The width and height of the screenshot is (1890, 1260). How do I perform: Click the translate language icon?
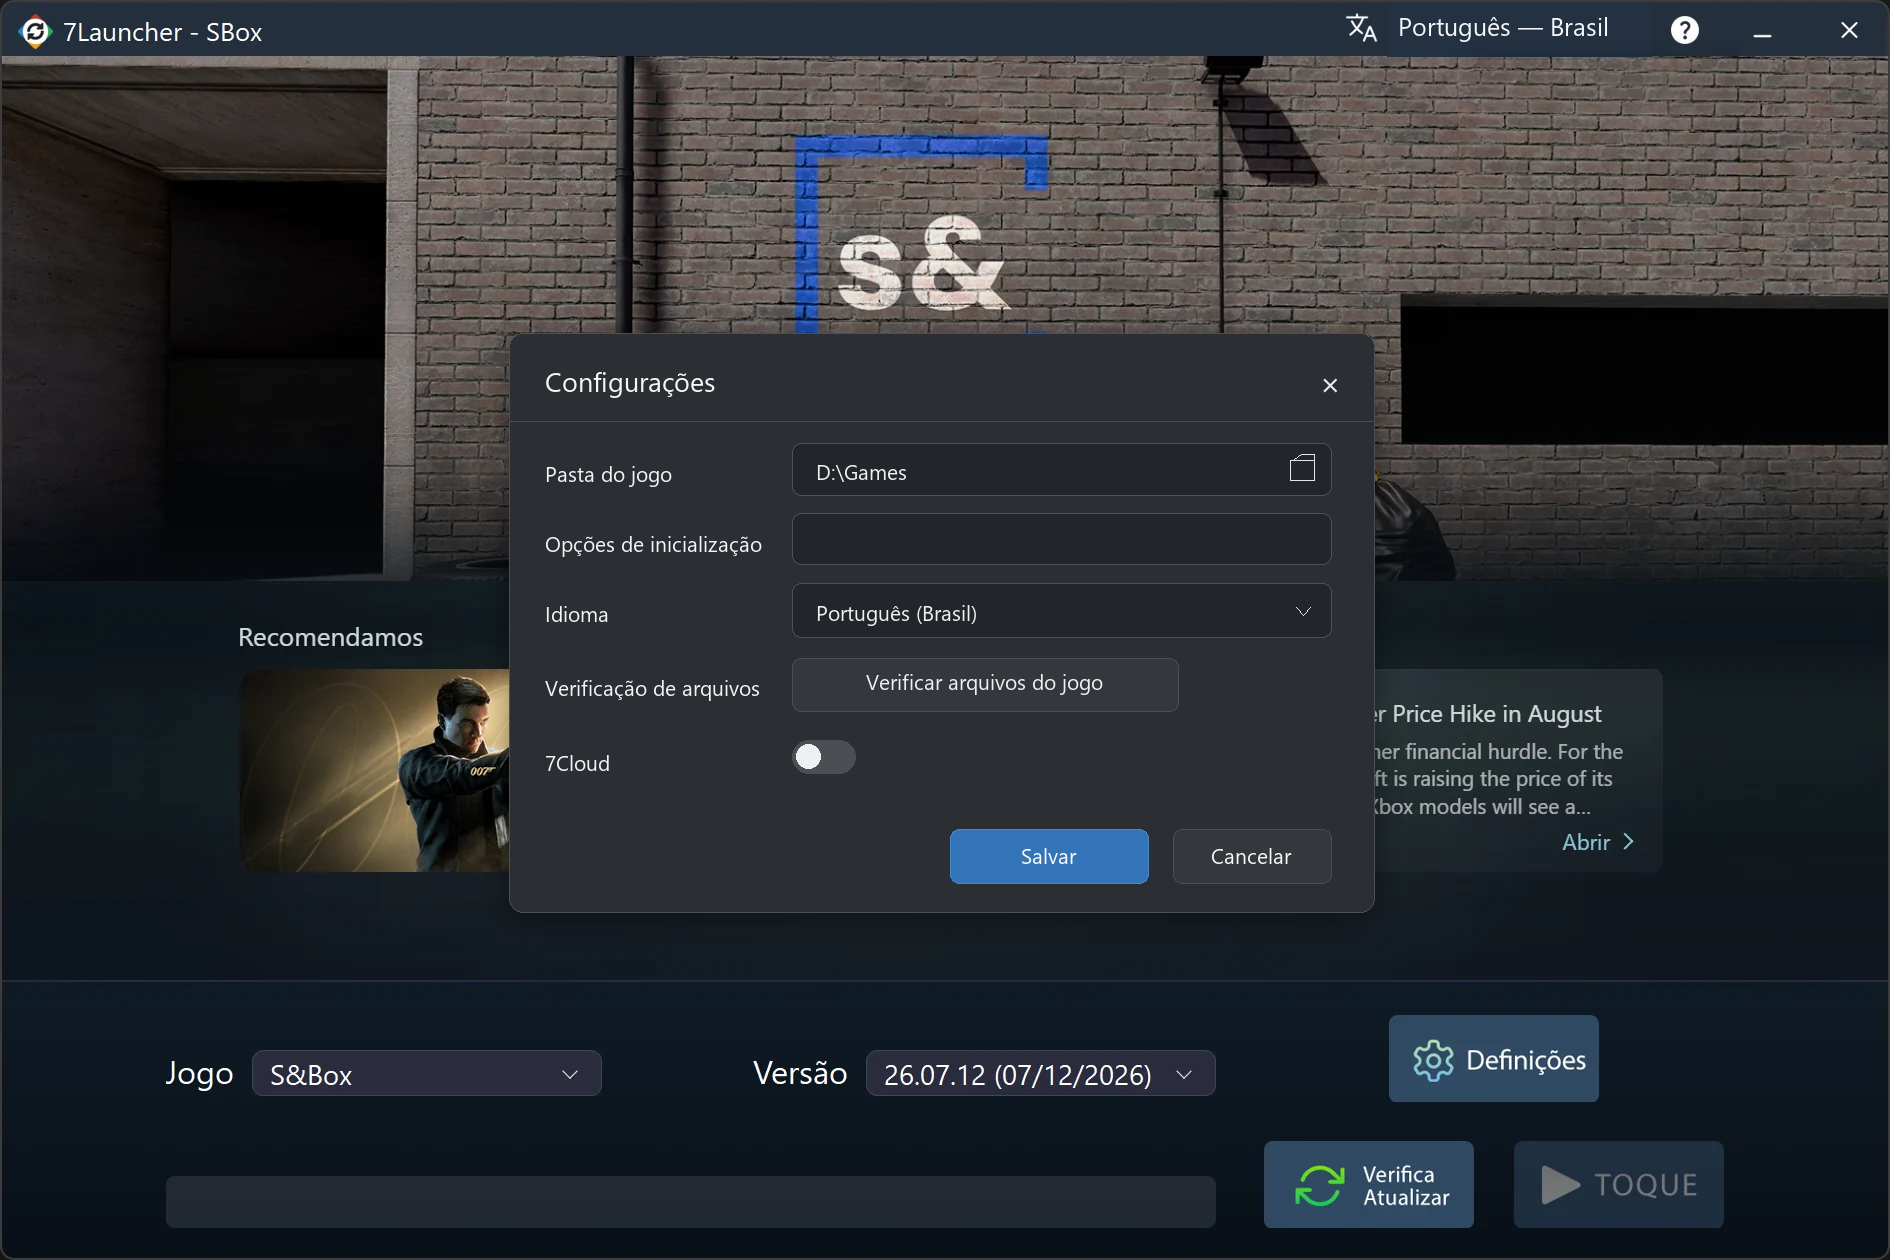[1361, 28]
